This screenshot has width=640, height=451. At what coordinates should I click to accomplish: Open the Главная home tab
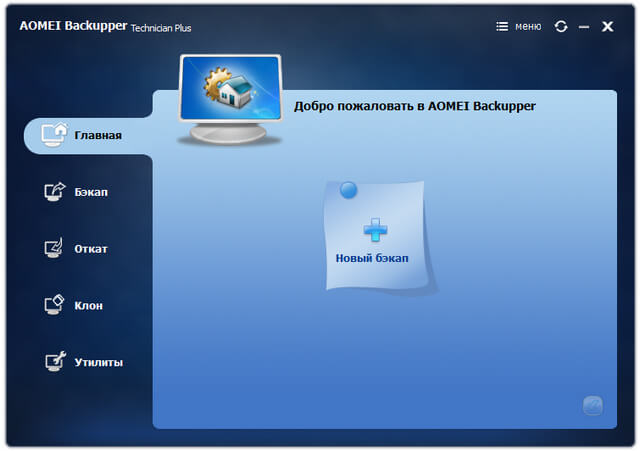(88, 136)
